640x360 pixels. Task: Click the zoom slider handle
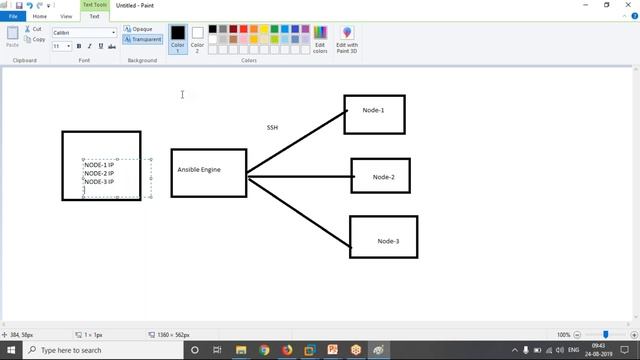[606, 335]
